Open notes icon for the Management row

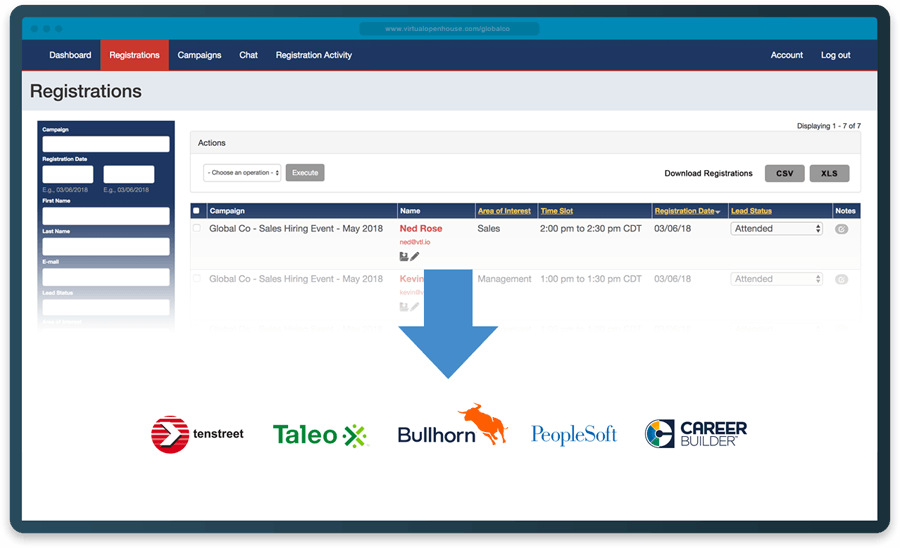[841, 279]
